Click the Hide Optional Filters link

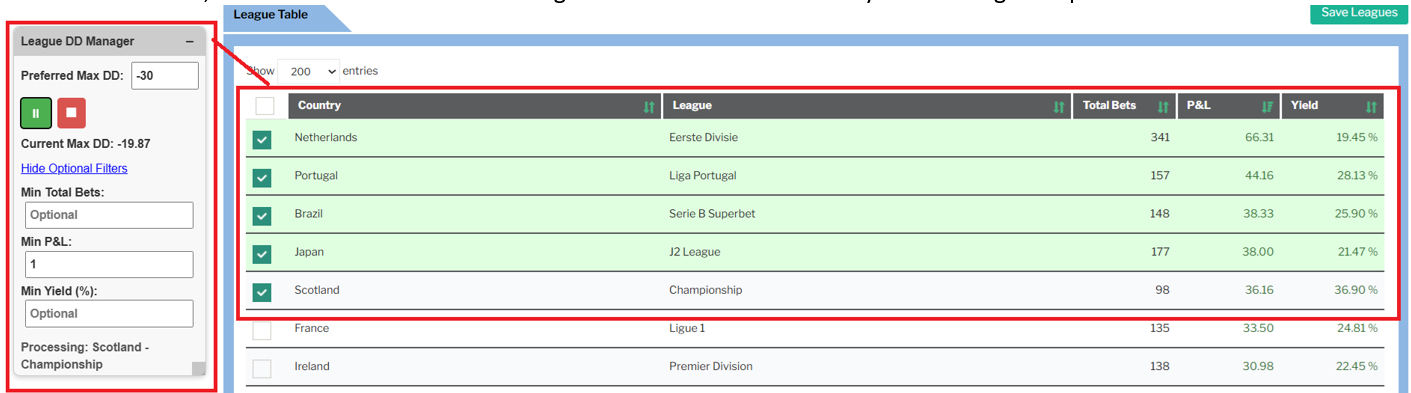(74, 168)
